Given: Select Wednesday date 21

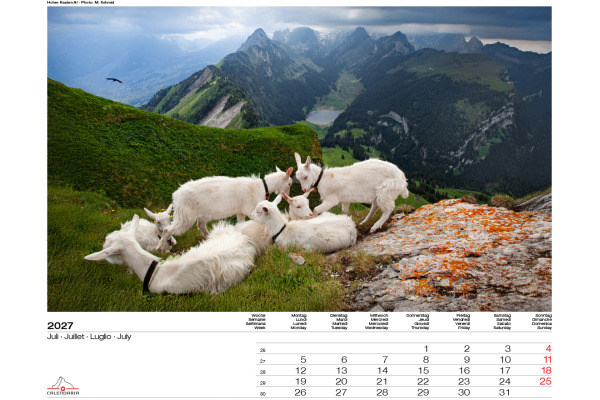Looking at the screenshot, I should [382, 382].
